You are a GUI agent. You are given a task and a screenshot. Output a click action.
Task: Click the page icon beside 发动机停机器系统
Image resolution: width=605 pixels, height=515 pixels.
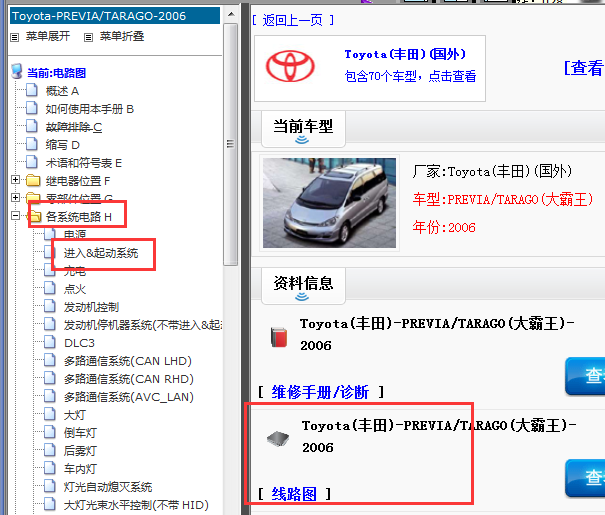pyautogui.click(x=49, y=324)
